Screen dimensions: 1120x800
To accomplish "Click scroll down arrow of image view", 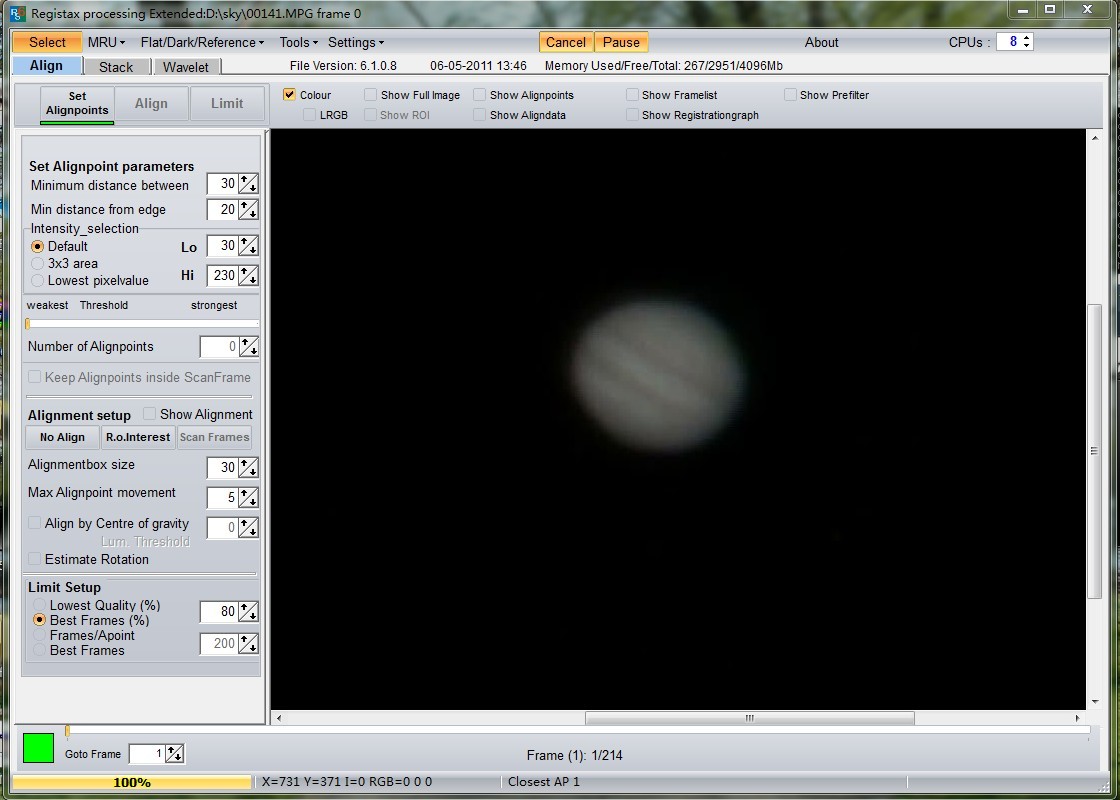I will point(1095,702).
